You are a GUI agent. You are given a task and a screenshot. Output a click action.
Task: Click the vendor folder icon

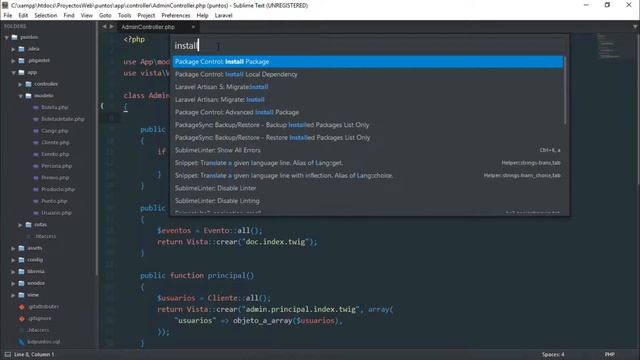click(22, 283)
